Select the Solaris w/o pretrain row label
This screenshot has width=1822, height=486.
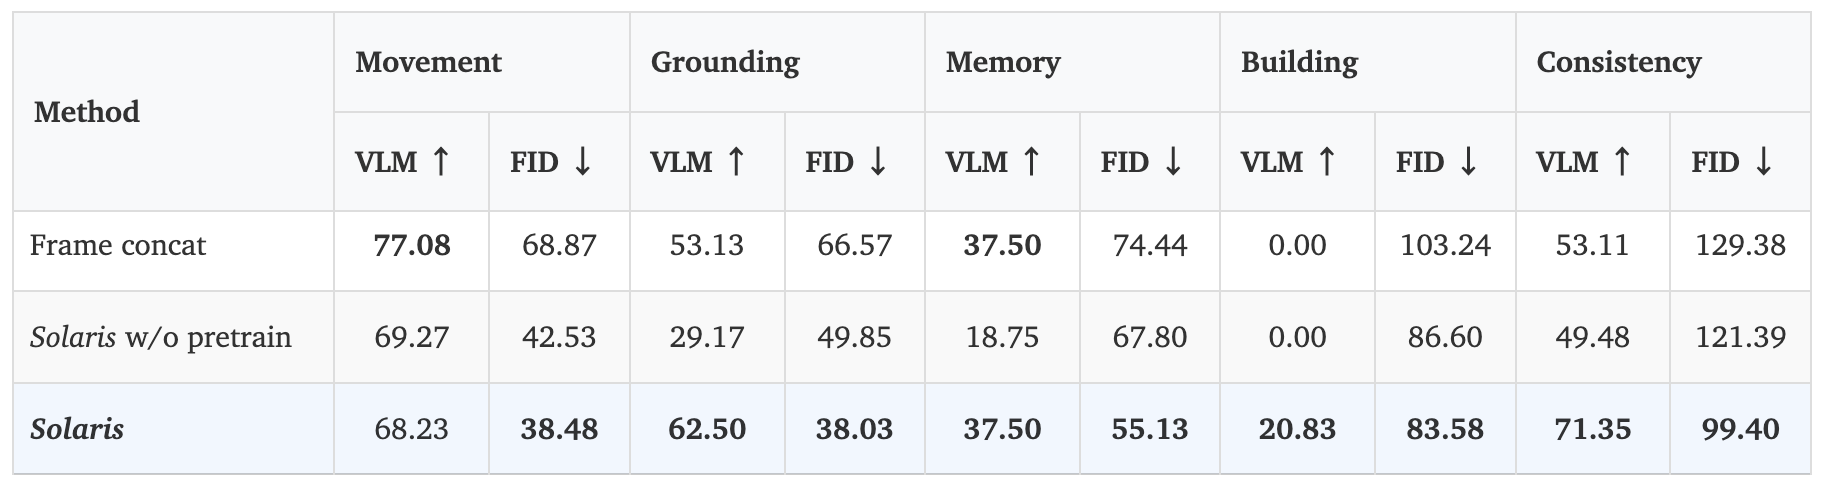(x=161, y=337)
